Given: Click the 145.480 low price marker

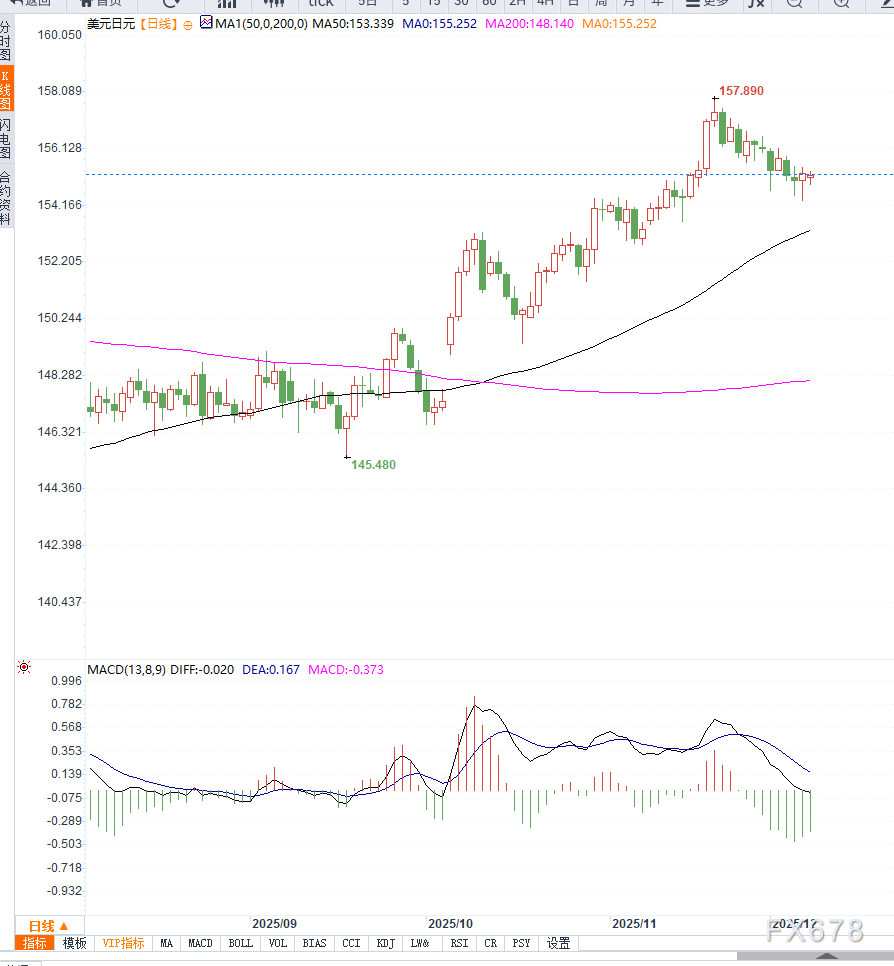Looking at the screenshot, I should (x=373, y=465).
